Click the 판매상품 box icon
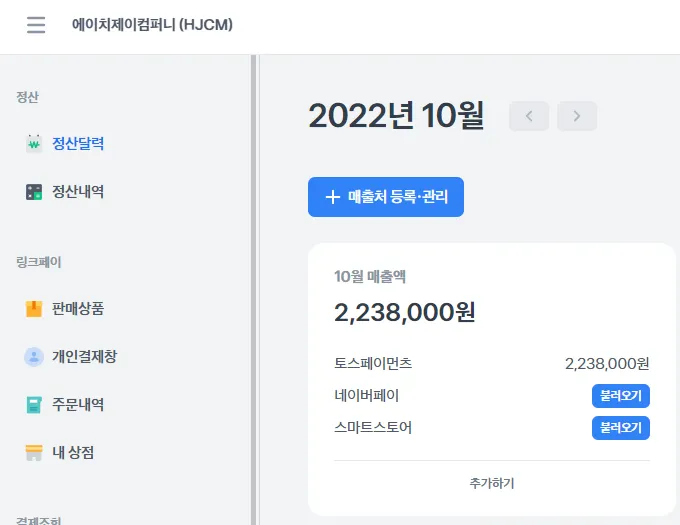Viewport: 680px width, 525px height. point(34,309)
